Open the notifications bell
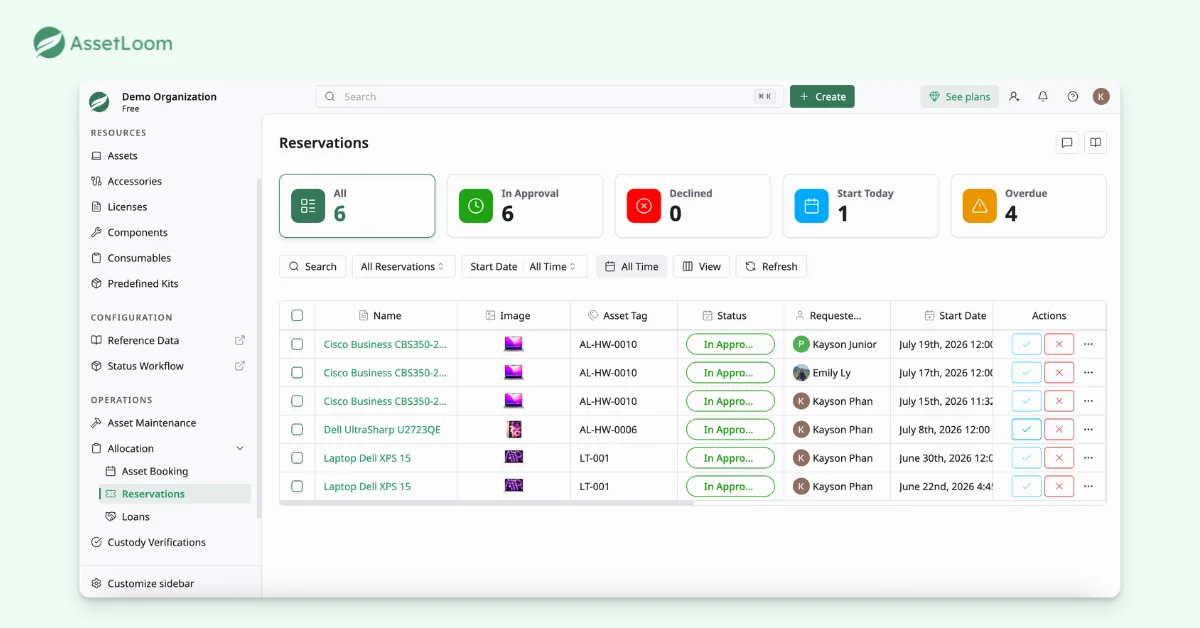Image resolution: width=1200 pixels, height=628 pixels. click(1043, 97)
